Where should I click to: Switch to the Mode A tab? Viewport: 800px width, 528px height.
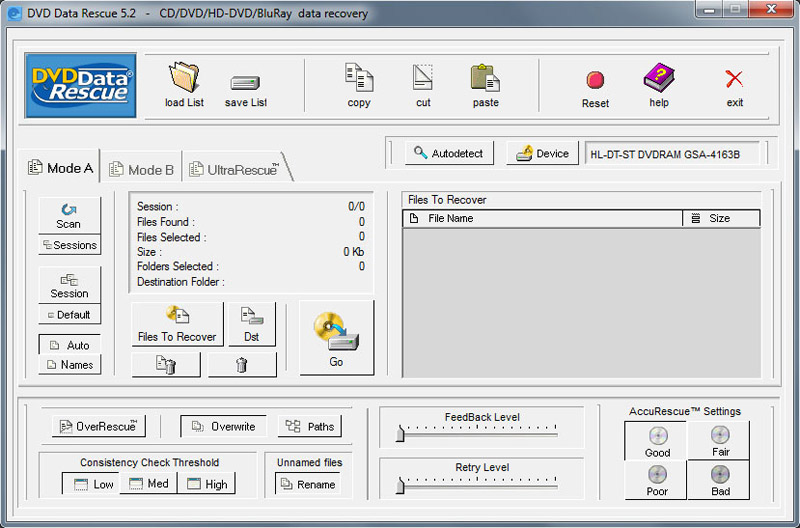click(x=60, y=167)
